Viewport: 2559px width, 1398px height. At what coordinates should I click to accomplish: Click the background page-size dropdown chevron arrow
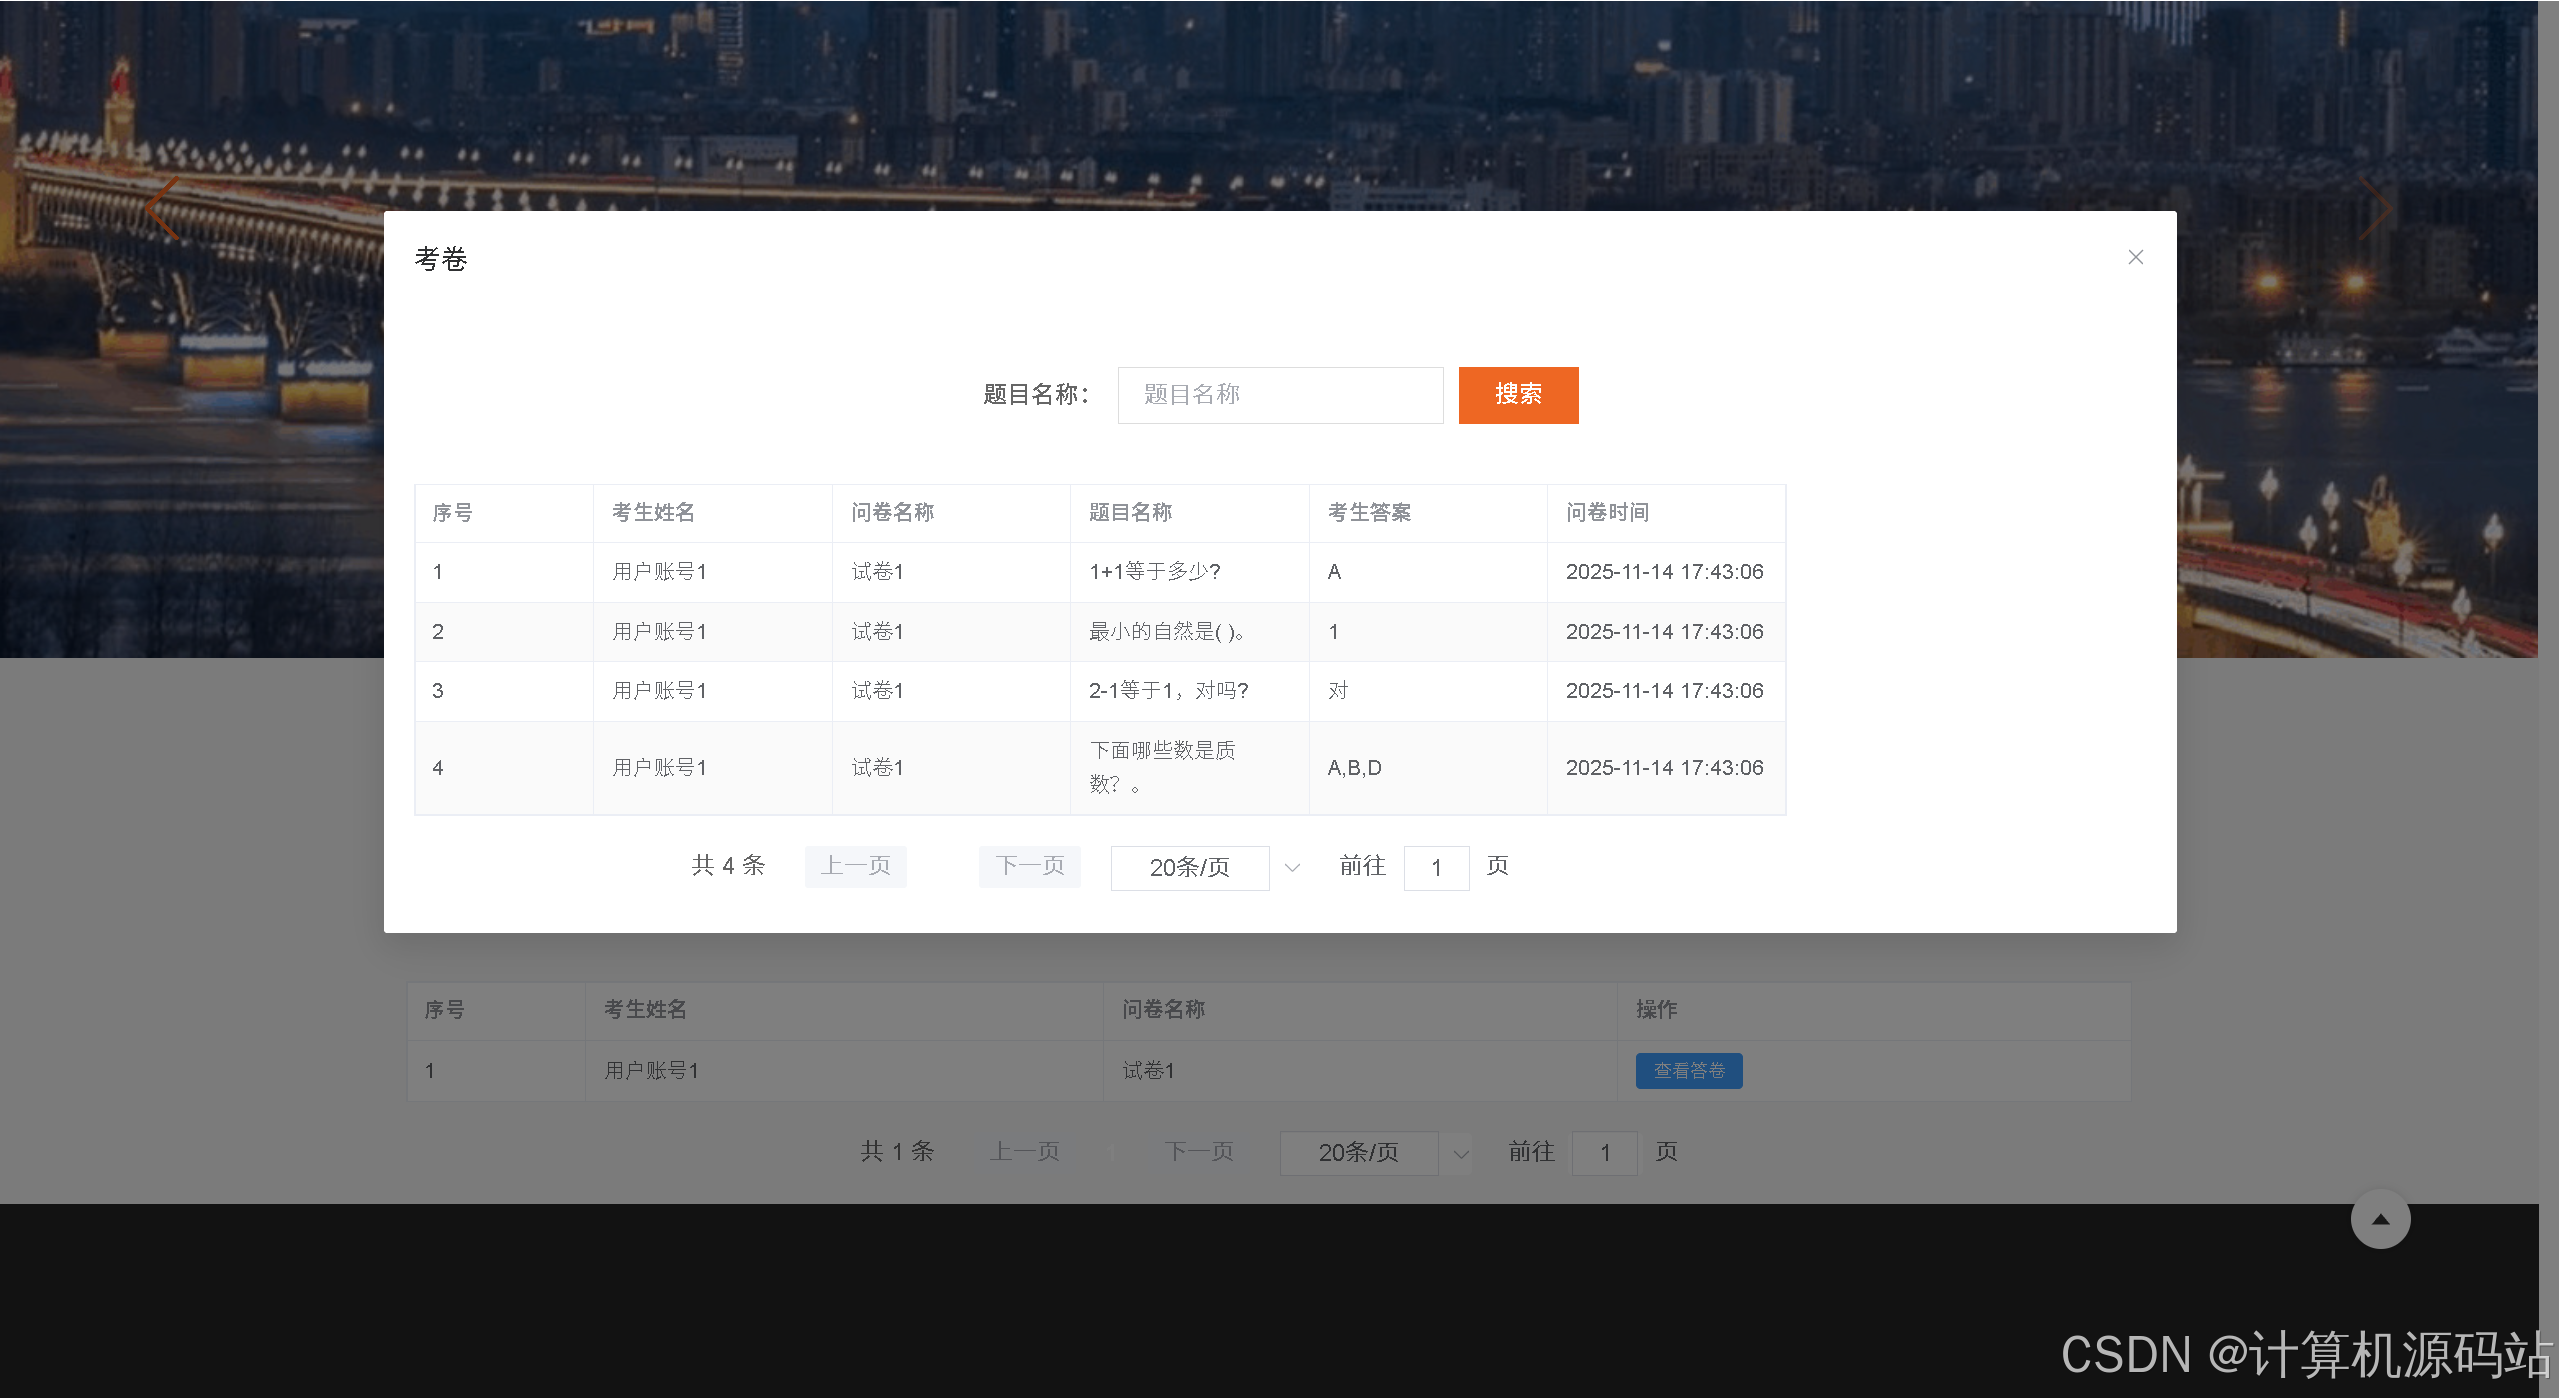(1461, 1154)
